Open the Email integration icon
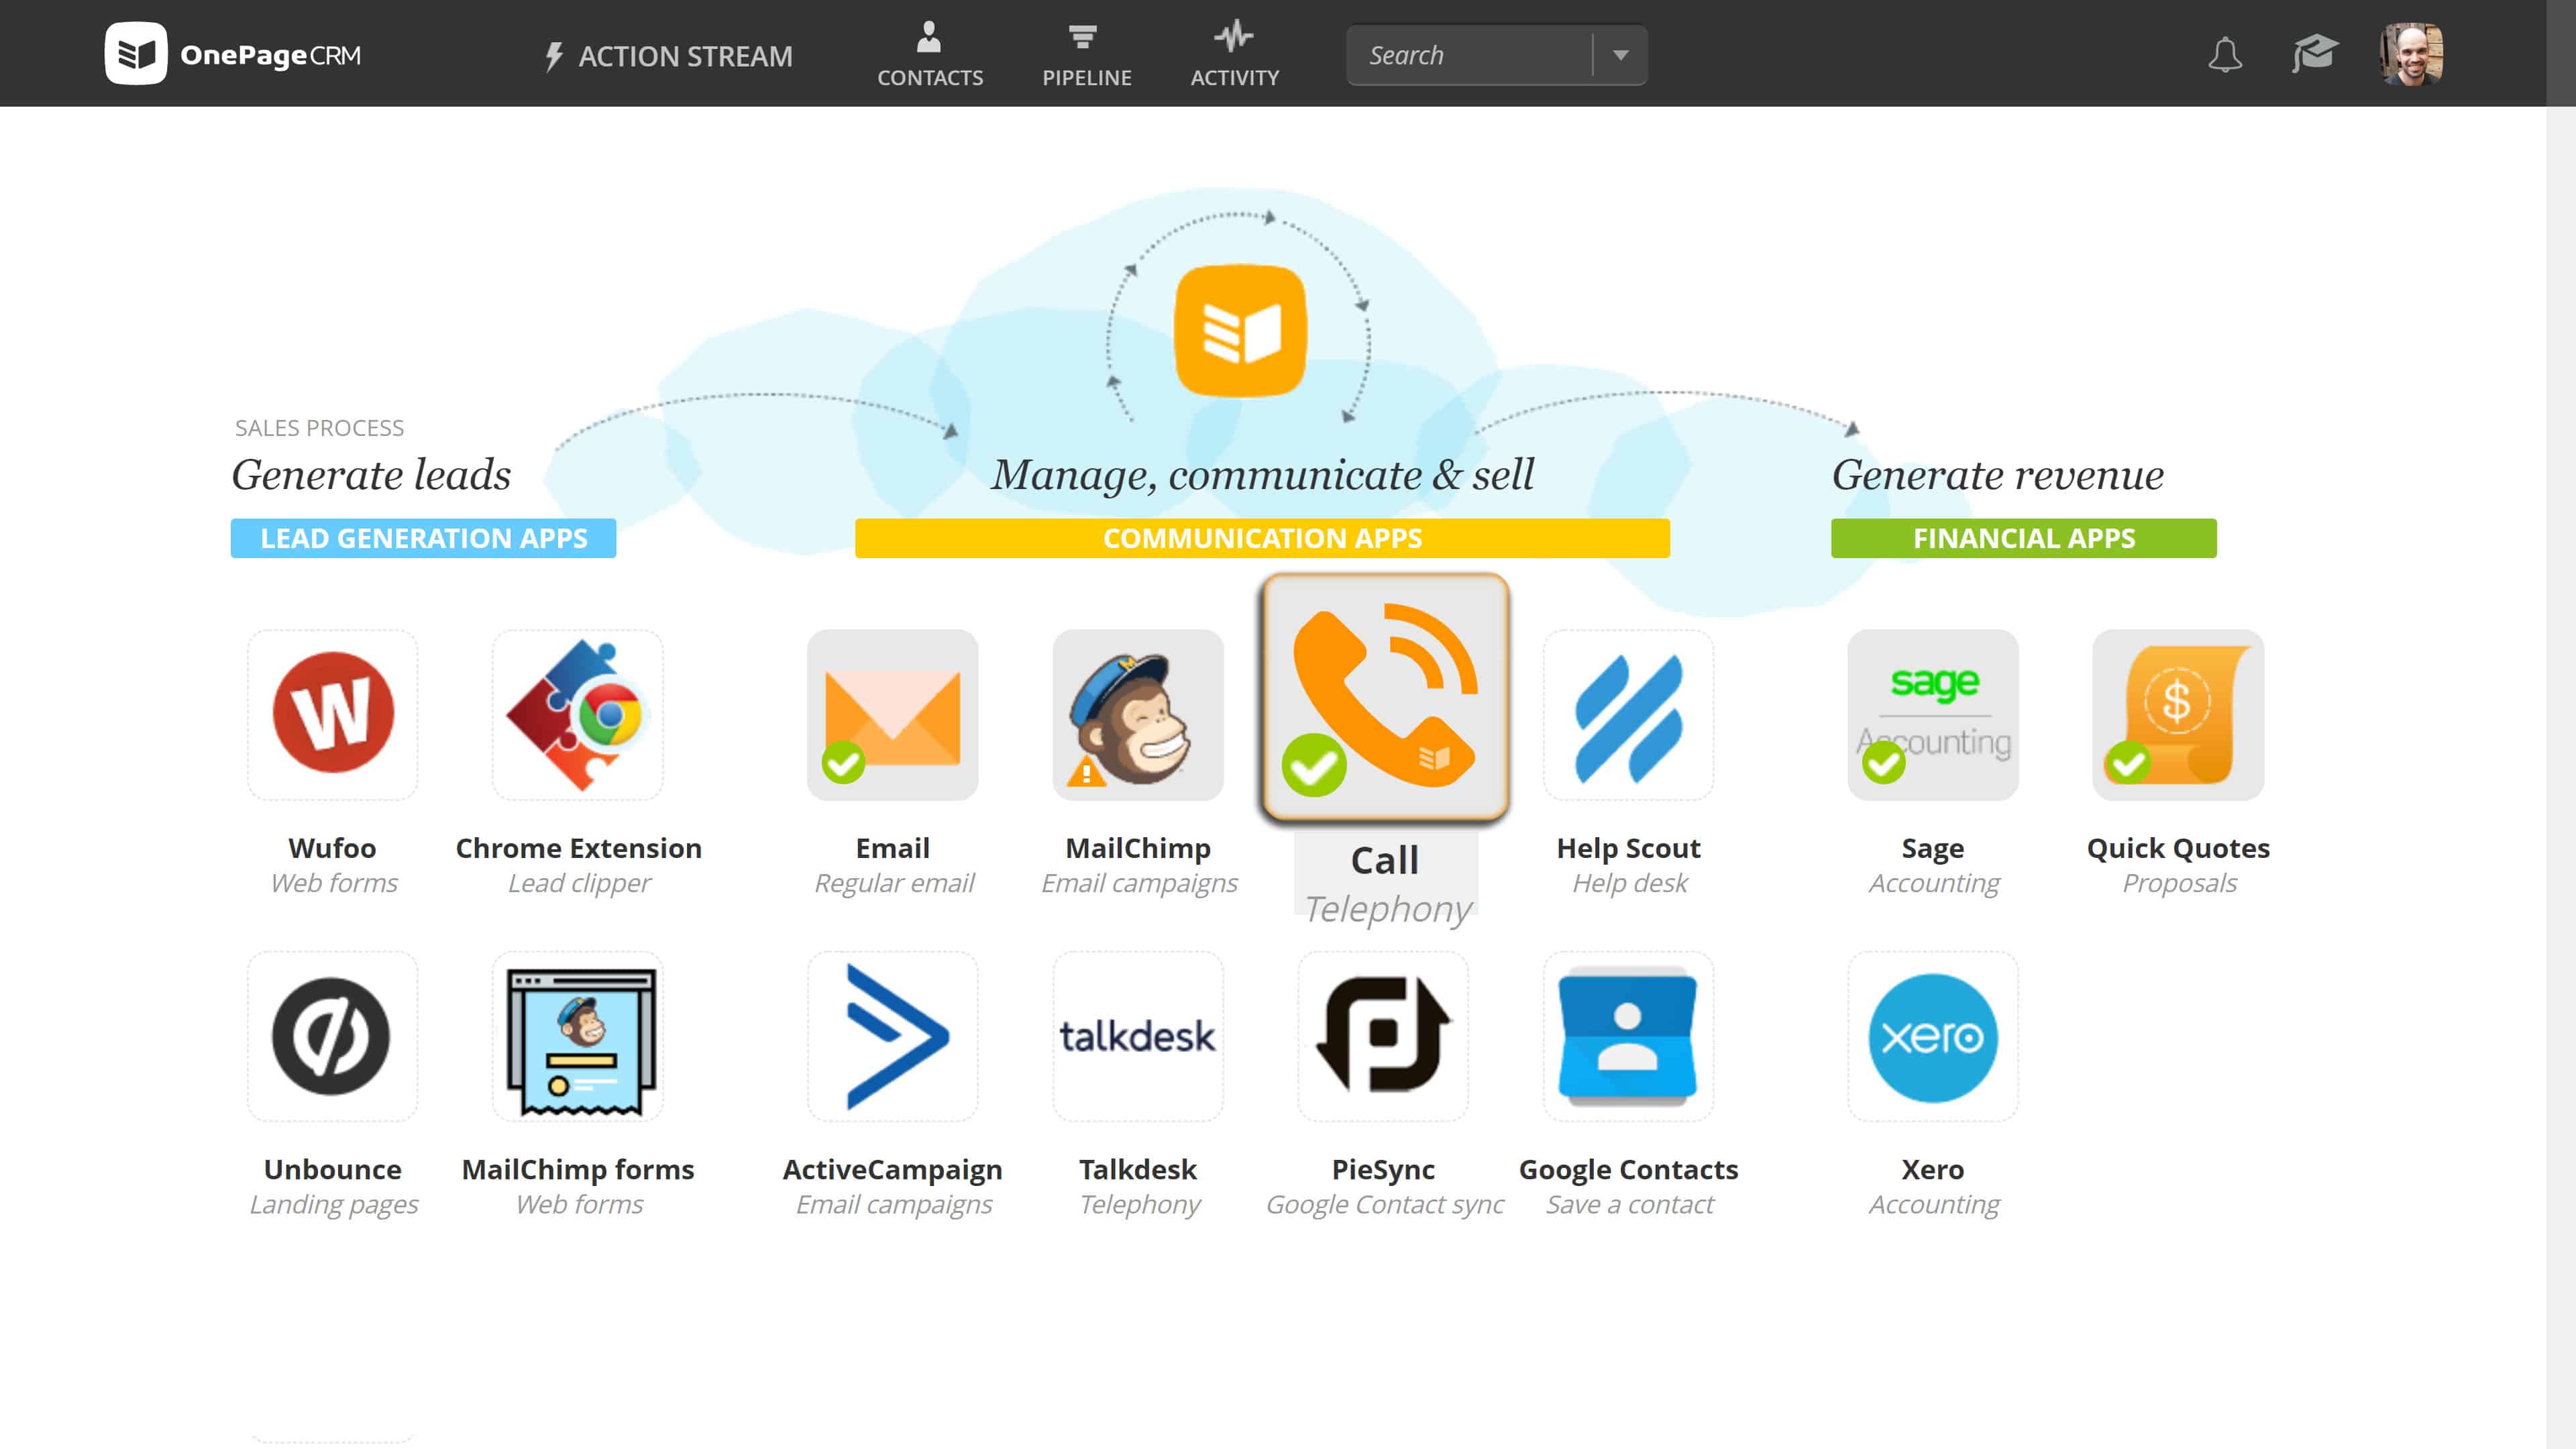 [892, 714]
